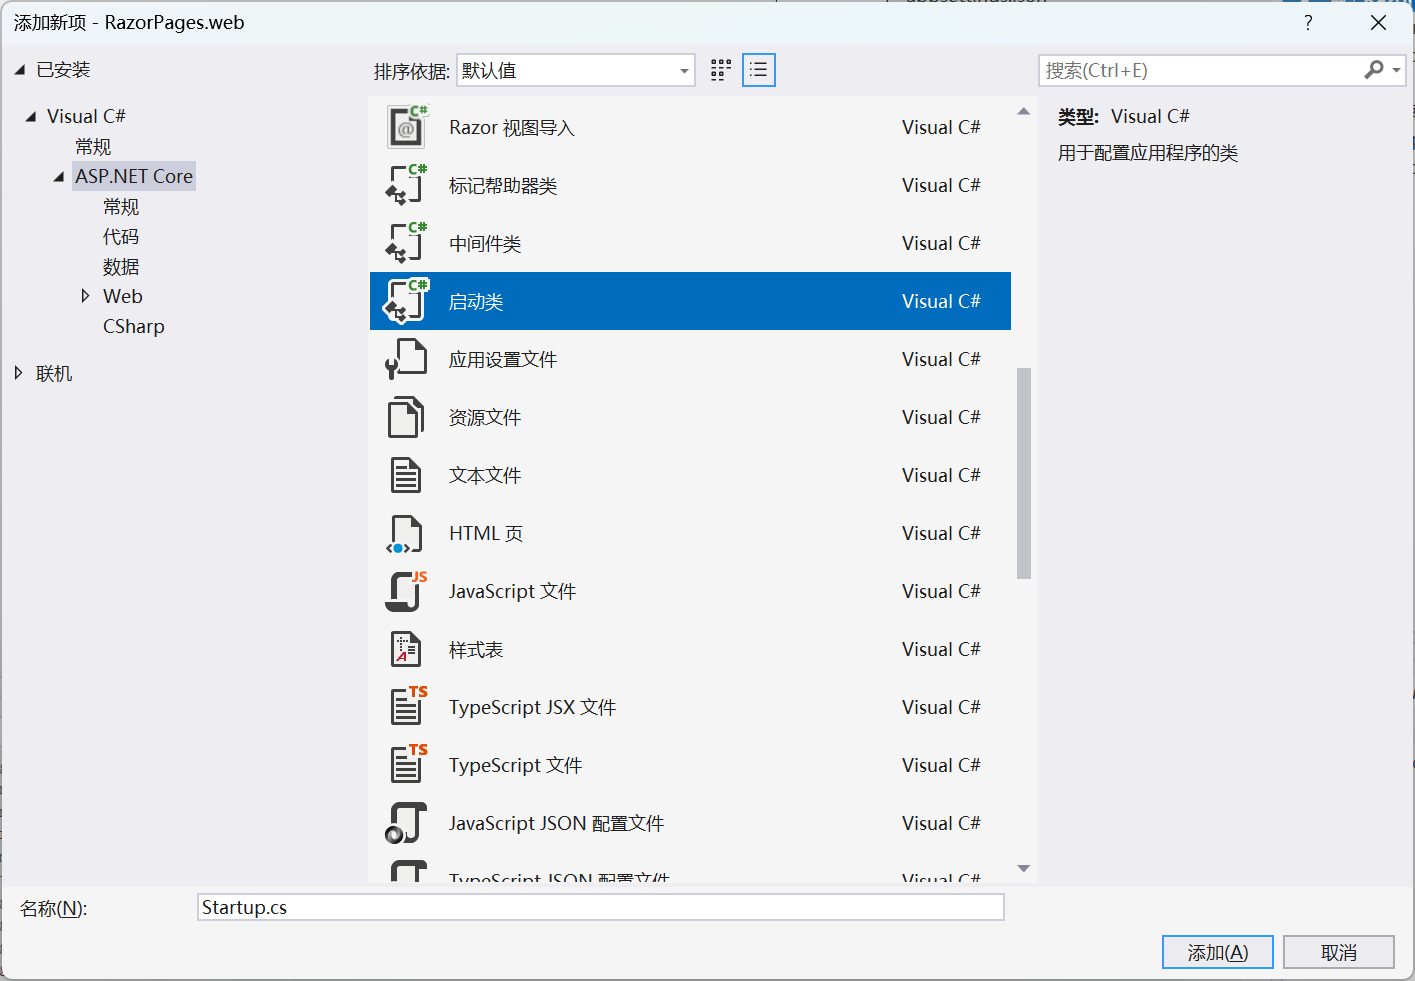Click the template list scrollbar thumb
Image resolution: width=1415 pixels, height=981 pixels.
coord(1024,473)
